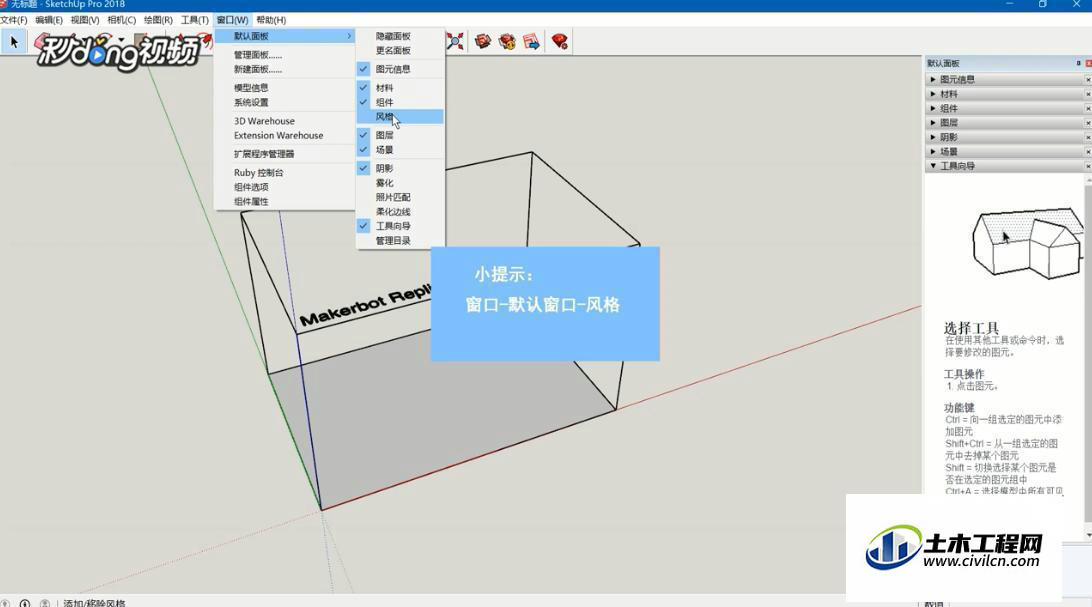1092x607 pixels.
Task: Open the 帮助(H) menu
Action: [x=271, y=20]
